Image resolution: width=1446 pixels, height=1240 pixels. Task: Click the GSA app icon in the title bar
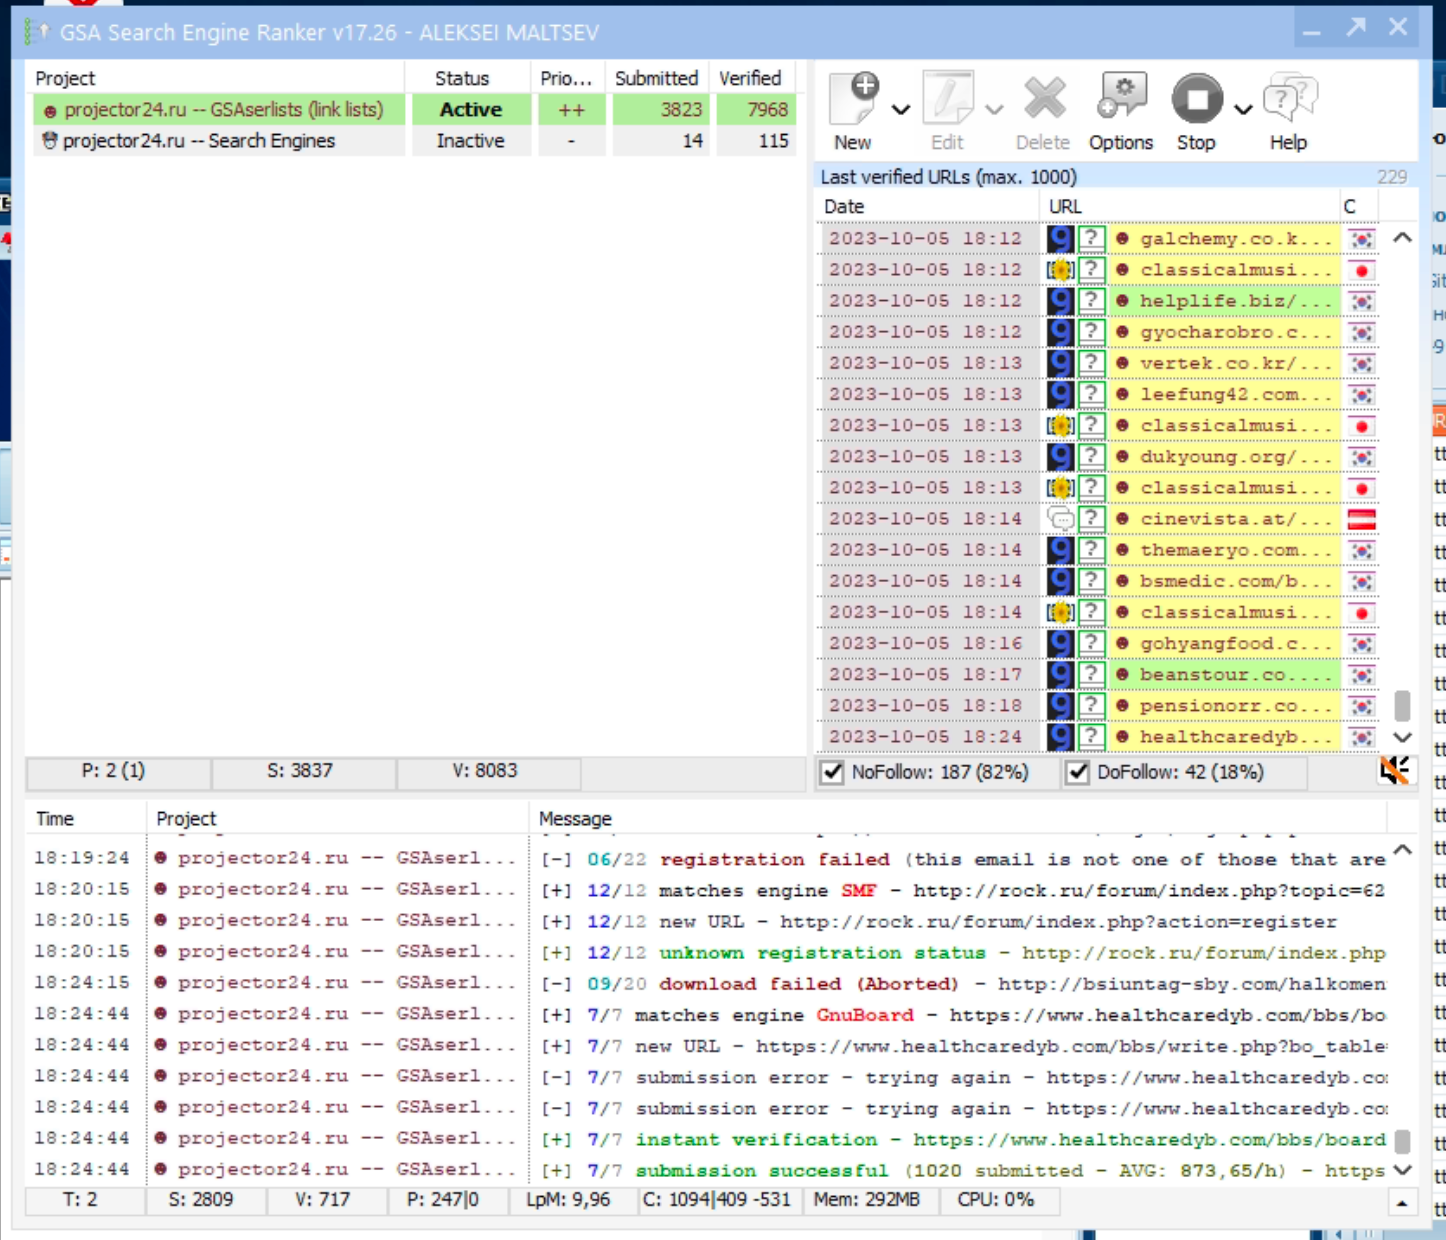(x=38, y=32)
